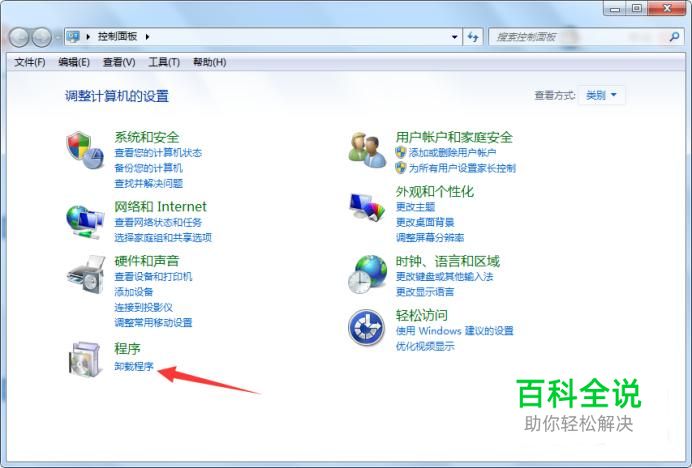Open the Hardware and Sound printer icon
Viewport: 692px width, 468px height.
coord(86,275)
